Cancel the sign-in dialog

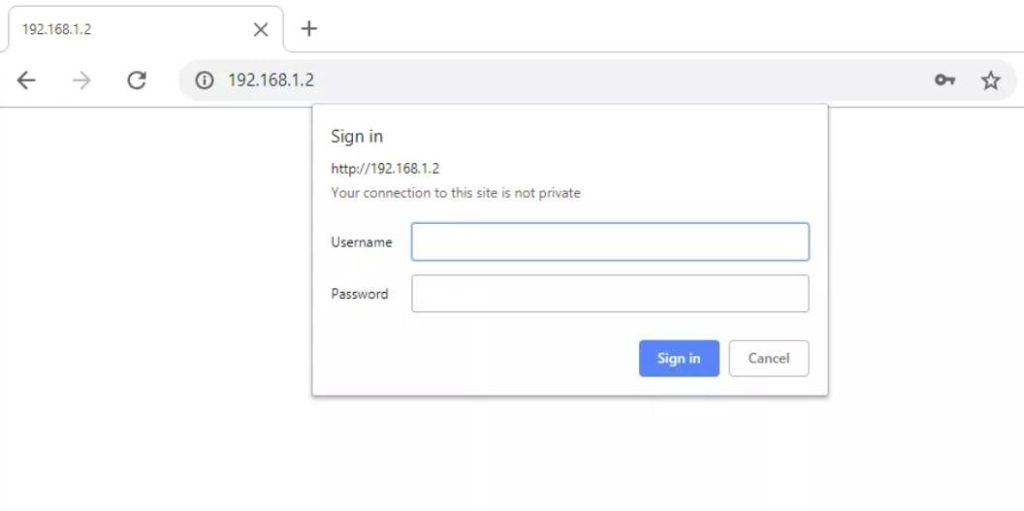coord(768,358)
